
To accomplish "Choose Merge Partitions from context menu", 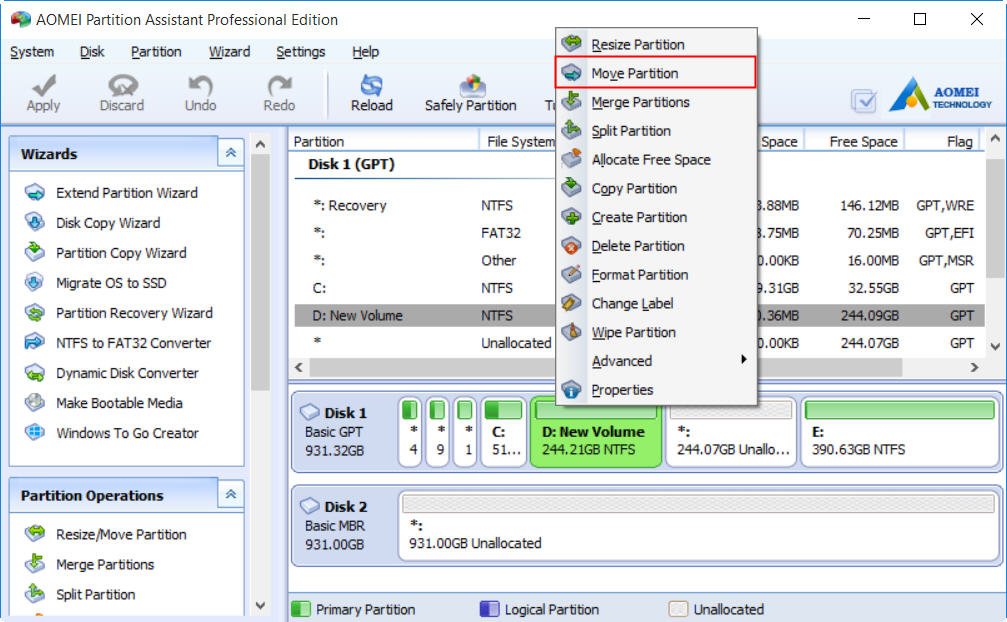I will pyautogui.click(x=656, y=102).
